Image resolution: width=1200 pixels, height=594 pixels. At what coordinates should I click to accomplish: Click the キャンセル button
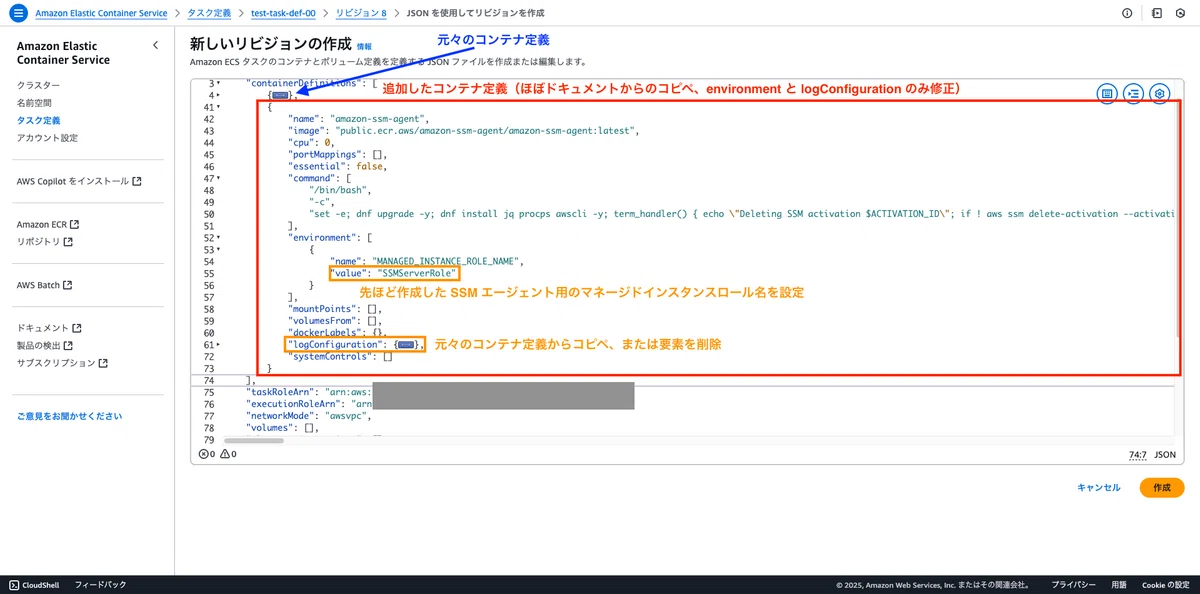[1098, 488]
